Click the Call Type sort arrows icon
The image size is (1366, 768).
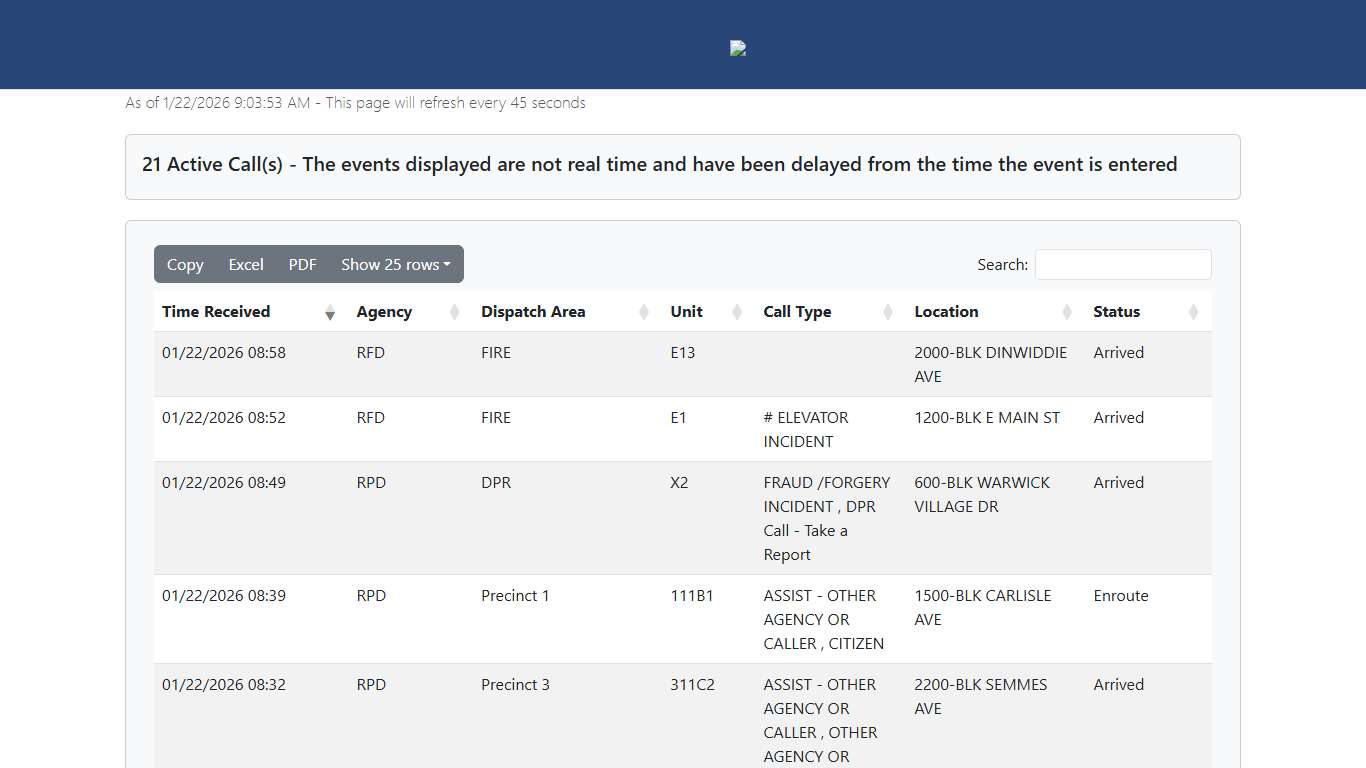click(888, 312)
